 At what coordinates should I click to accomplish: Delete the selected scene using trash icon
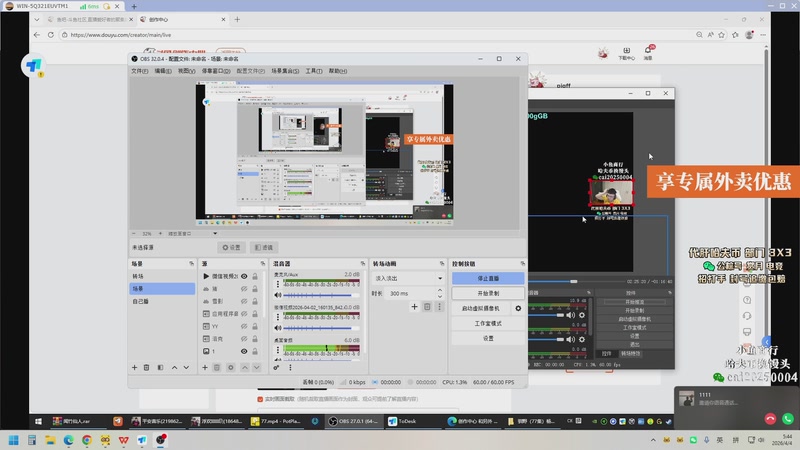click(x=147, y=368)
